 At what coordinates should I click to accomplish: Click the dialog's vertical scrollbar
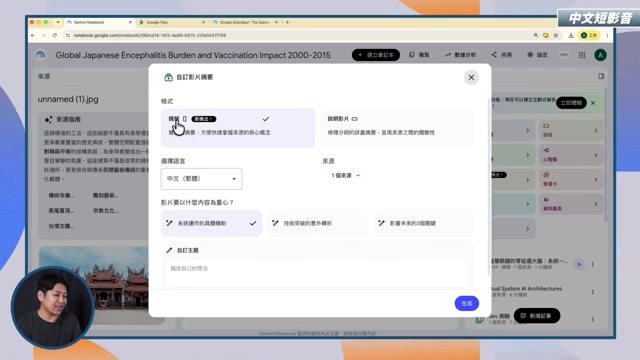(489, 187)
